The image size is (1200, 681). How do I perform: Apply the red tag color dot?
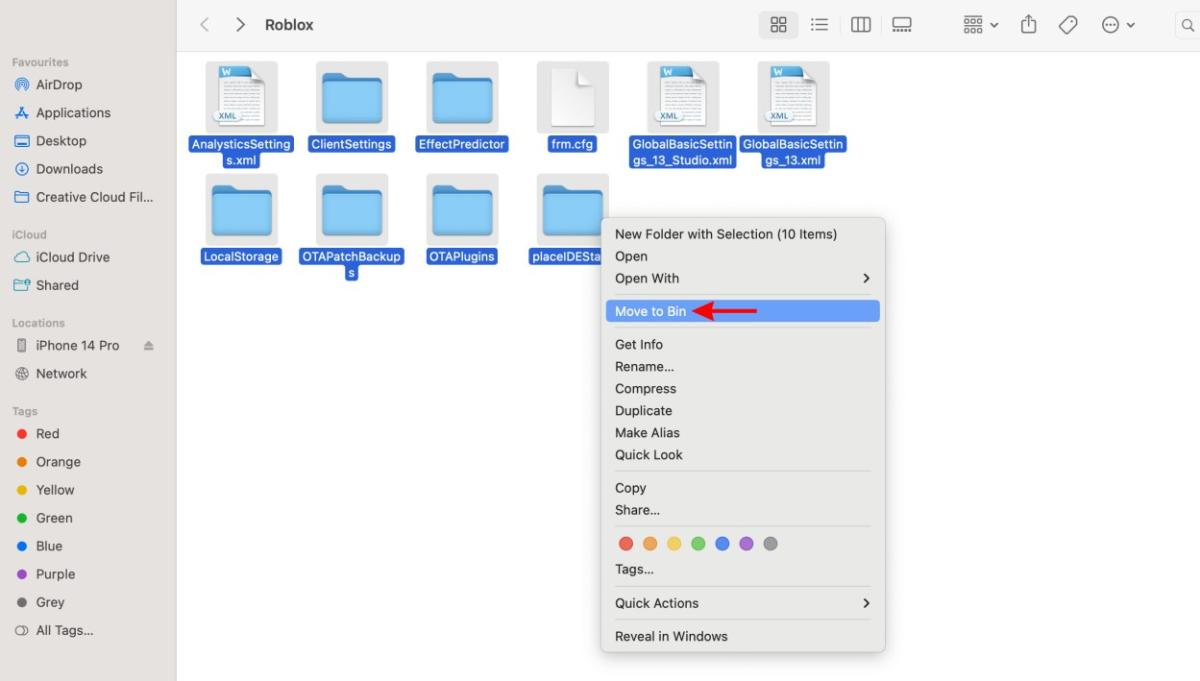626,544
